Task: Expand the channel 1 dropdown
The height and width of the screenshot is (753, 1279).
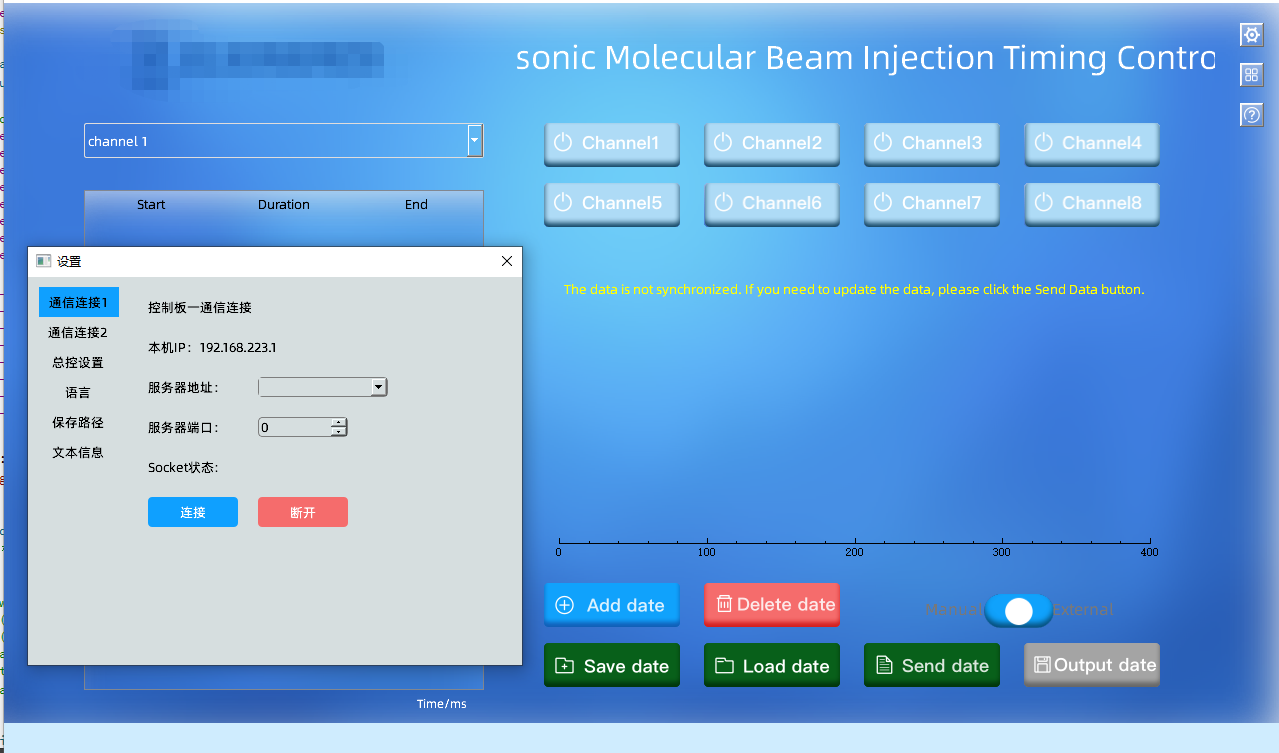Action: [475, 141]
